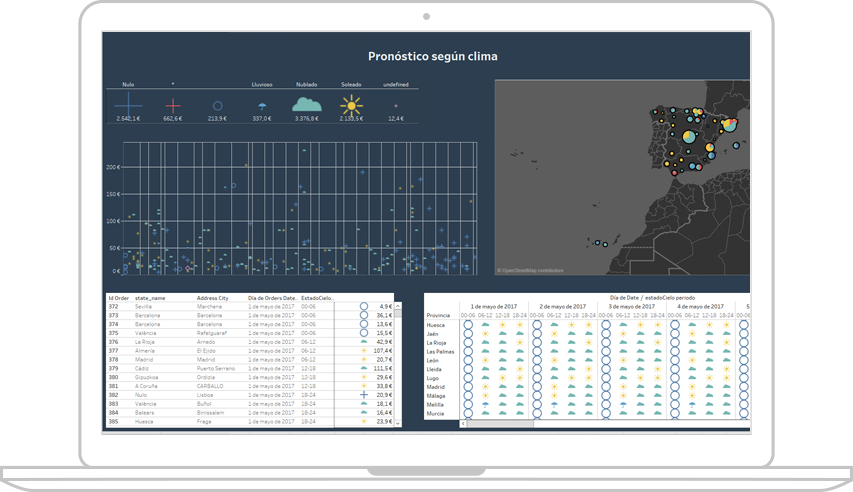This screenshot has height=492, width=853.
Task: Click the scroll down arrow of orders table
Action: pos(398,423)
